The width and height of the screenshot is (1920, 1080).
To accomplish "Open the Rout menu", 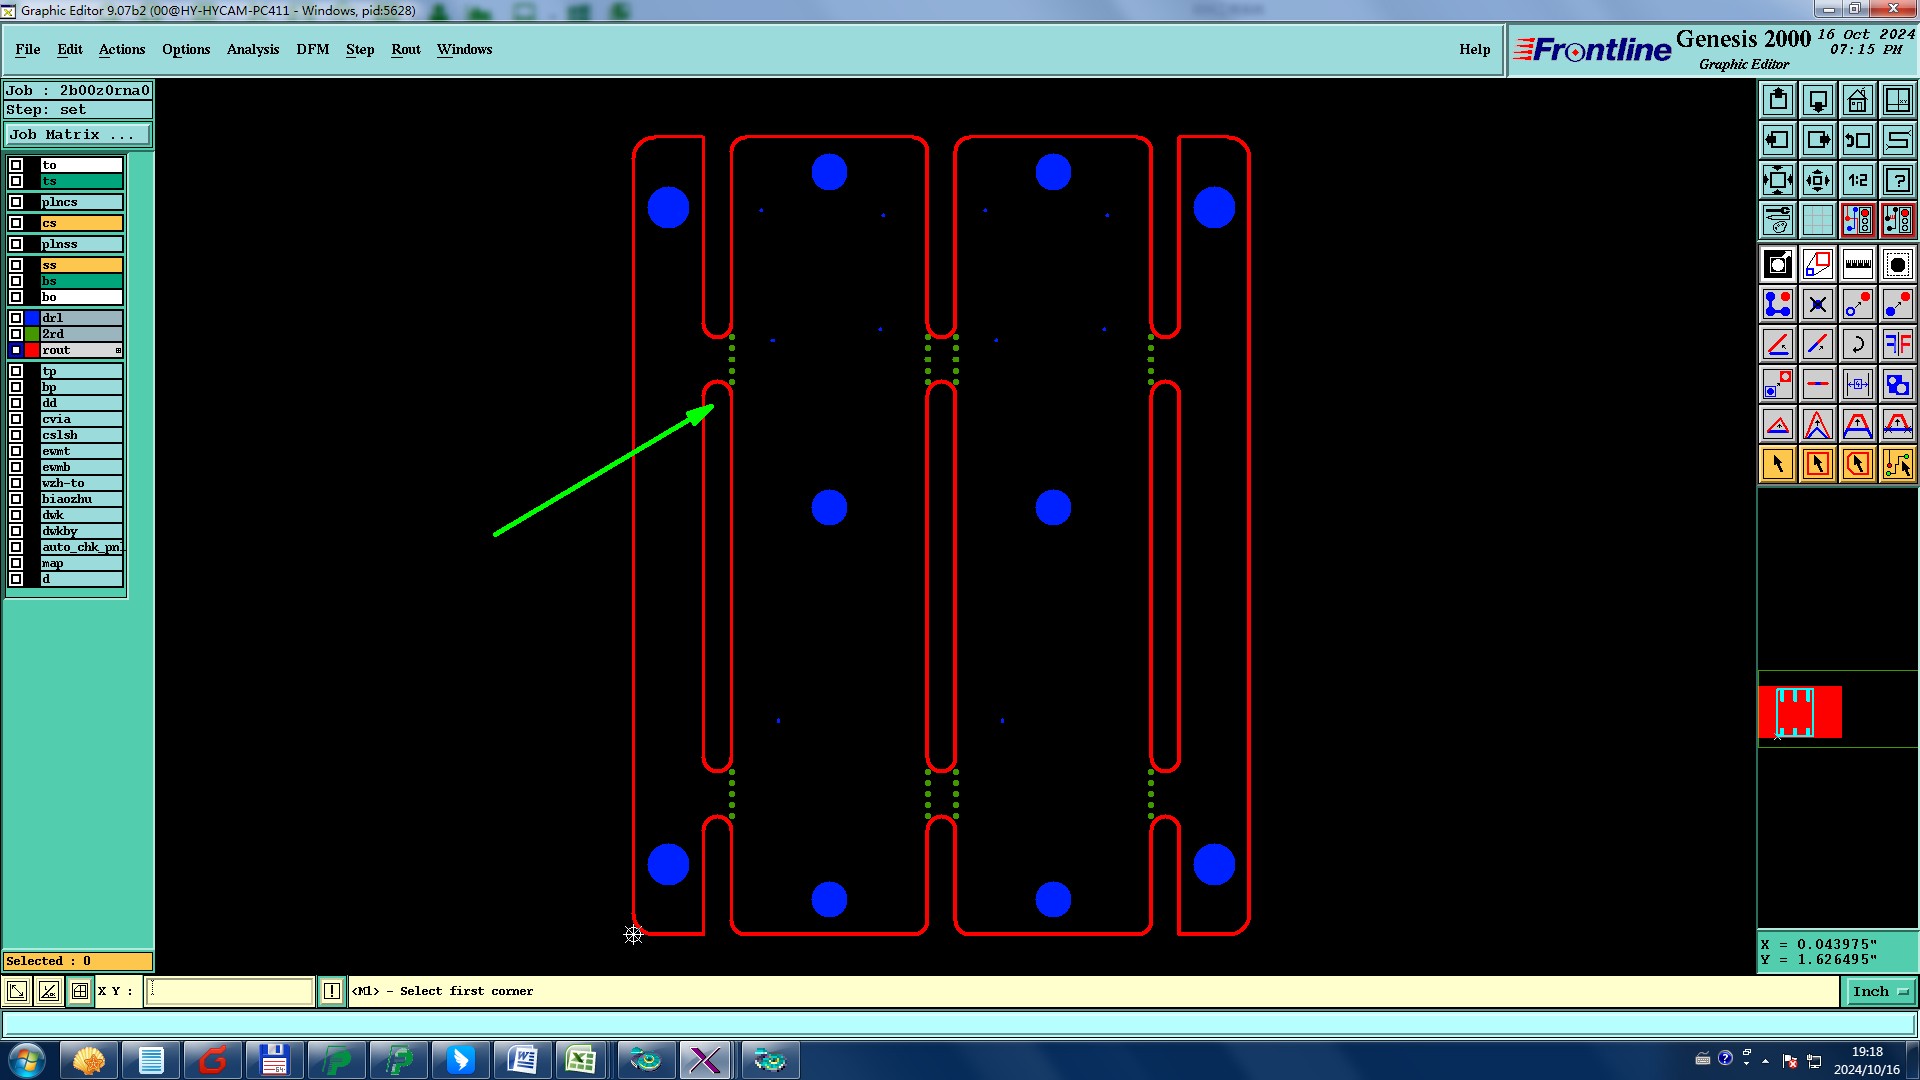I will pos(405,49).
